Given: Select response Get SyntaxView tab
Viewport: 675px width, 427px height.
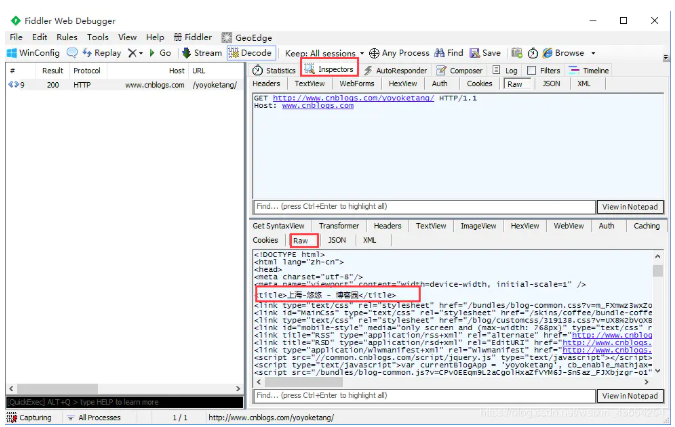Looking at the screenshot, I should click(x=278, y=226).
